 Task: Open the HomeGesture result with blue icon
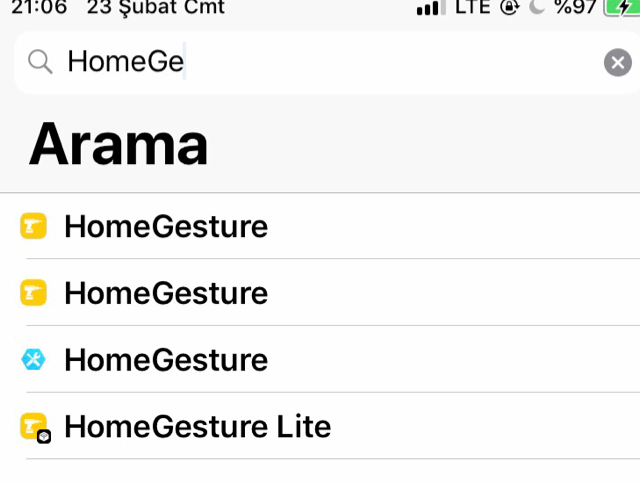click(x=166, y=360)
